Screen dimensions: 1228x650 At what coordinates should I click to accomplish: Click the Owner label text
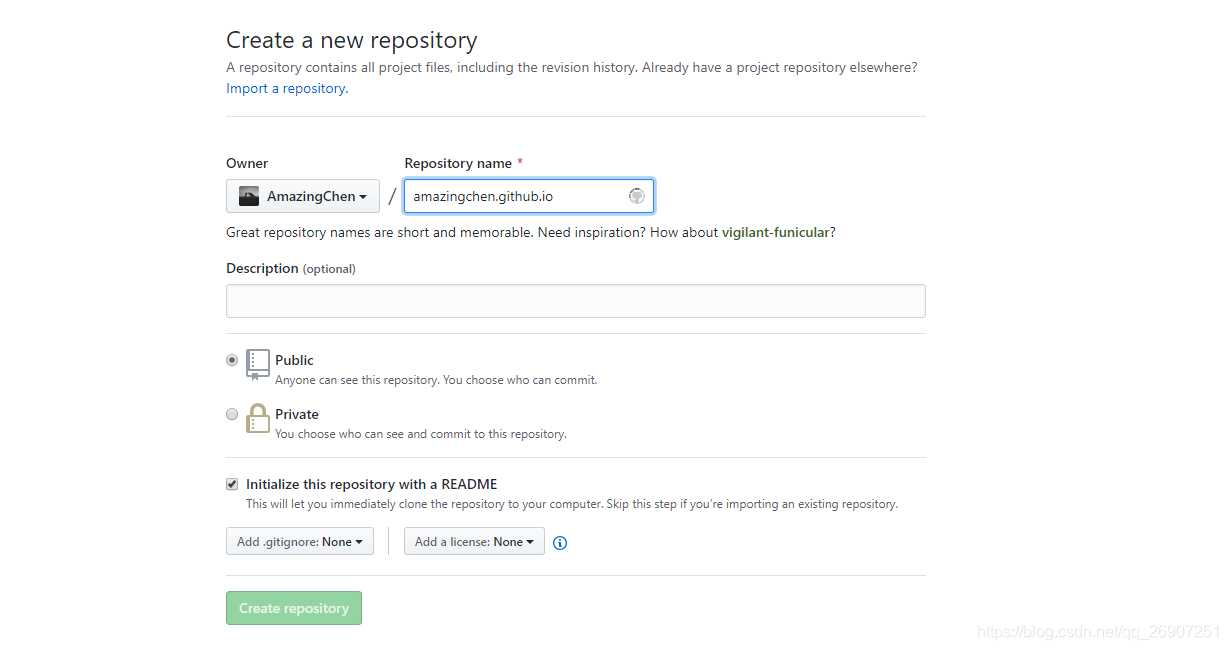pos(247,163)
